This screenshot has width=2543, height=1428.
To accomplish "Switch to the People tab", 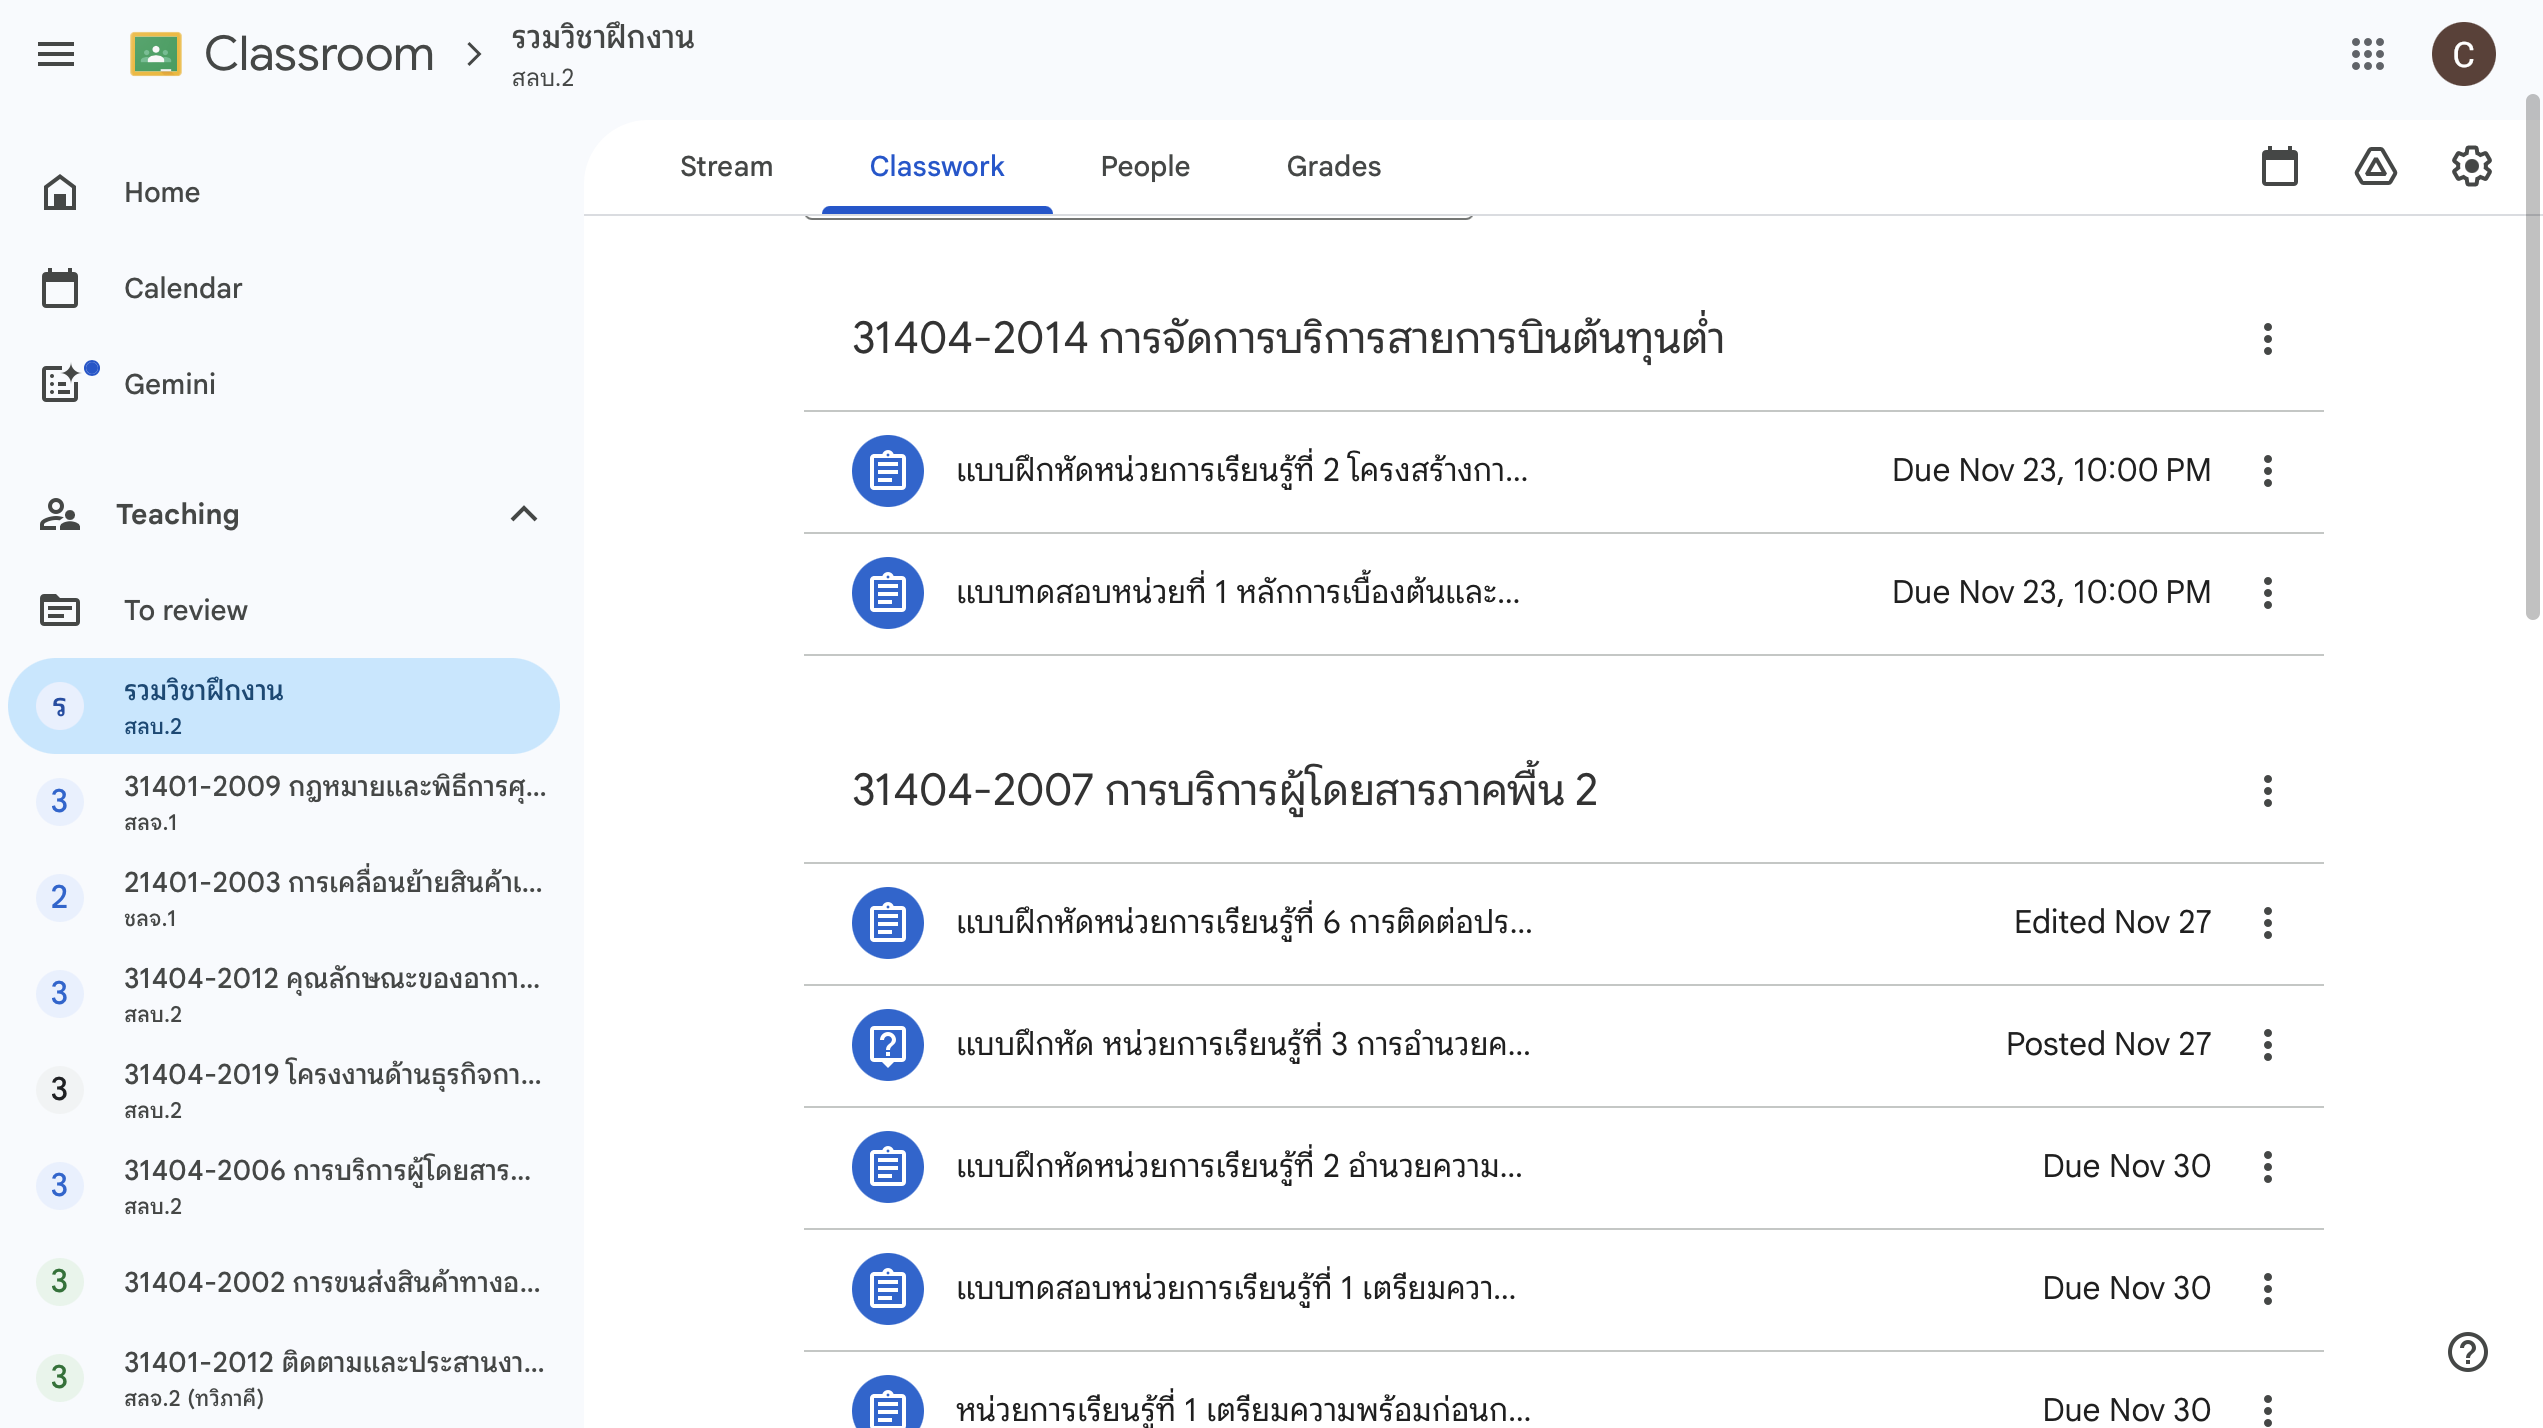I will 1145,166.
